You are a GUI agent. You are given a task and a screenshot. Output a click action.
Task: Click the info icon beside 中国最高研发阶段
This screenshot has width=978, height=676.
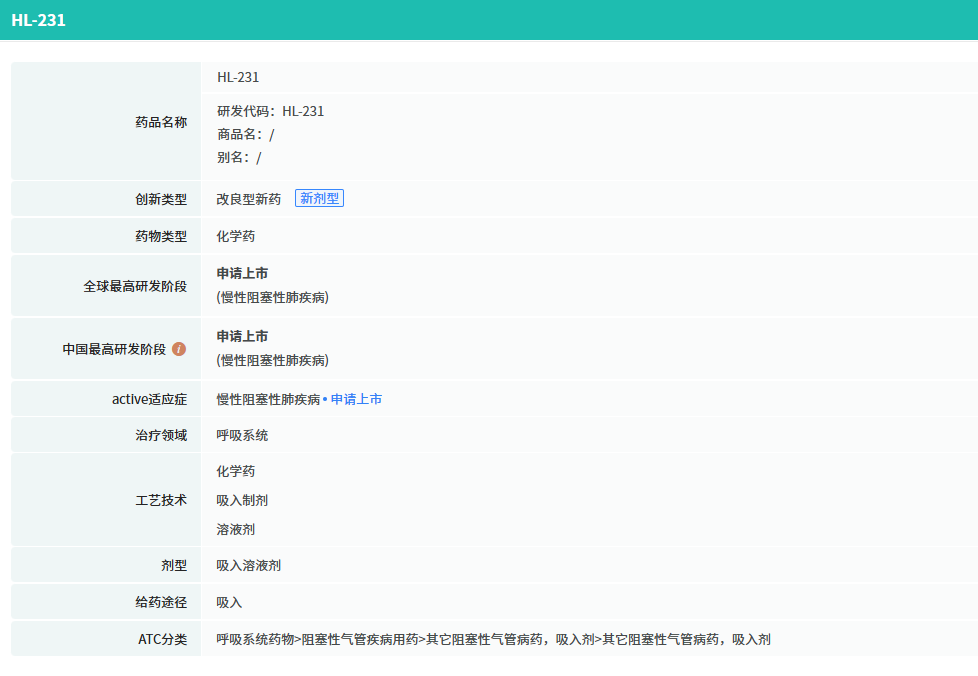[179, 349]
